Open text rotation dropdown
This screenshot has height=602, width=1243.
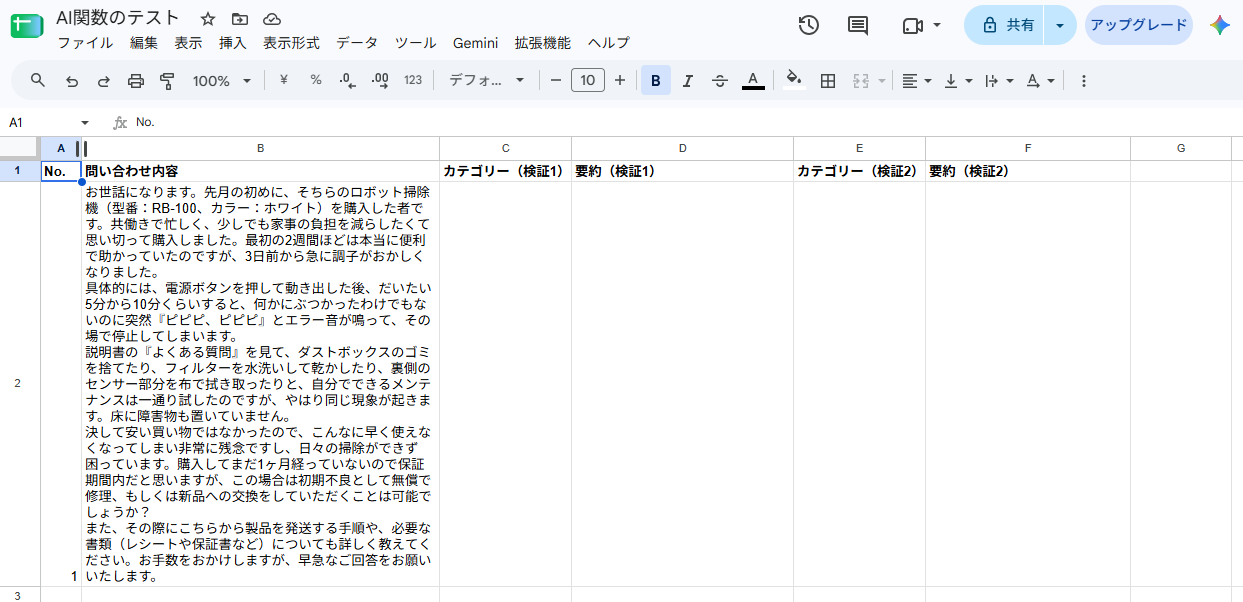[x=1041, y=80]
